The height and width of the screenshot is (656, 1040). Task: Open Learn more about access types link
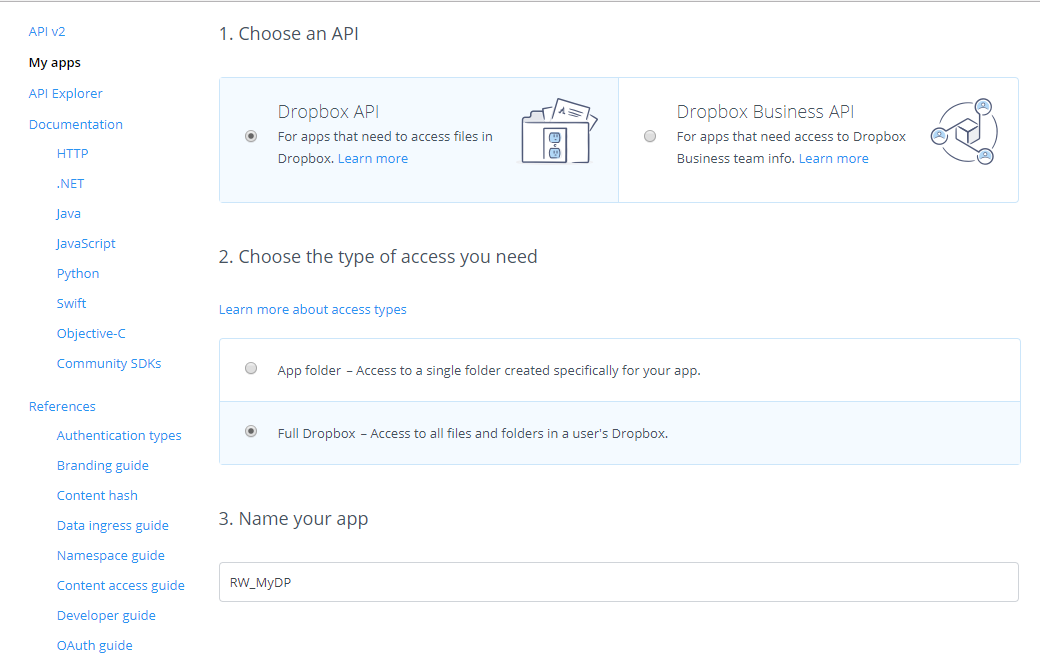click(x=312, y=310)
